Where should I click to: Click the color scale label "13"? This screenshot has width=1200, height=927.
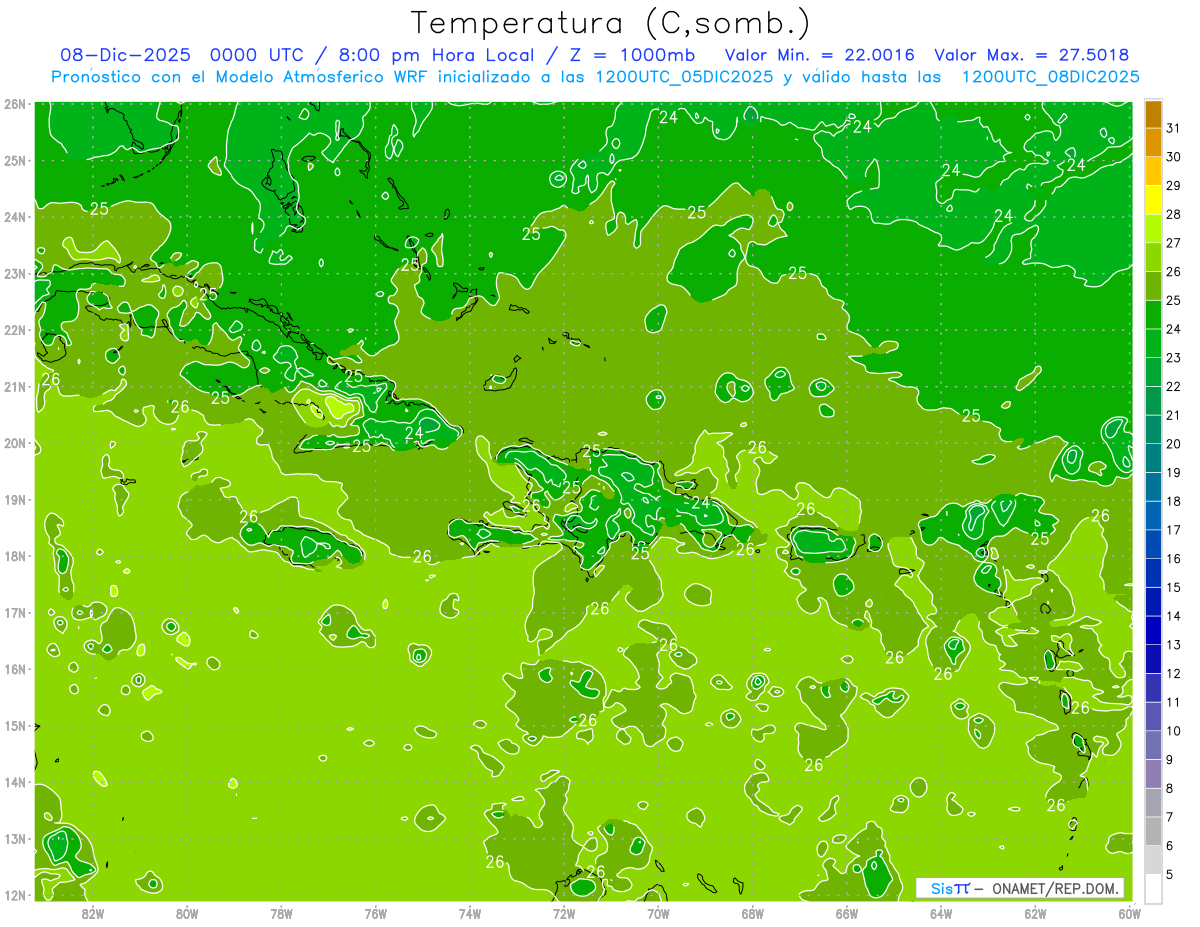1173,645
